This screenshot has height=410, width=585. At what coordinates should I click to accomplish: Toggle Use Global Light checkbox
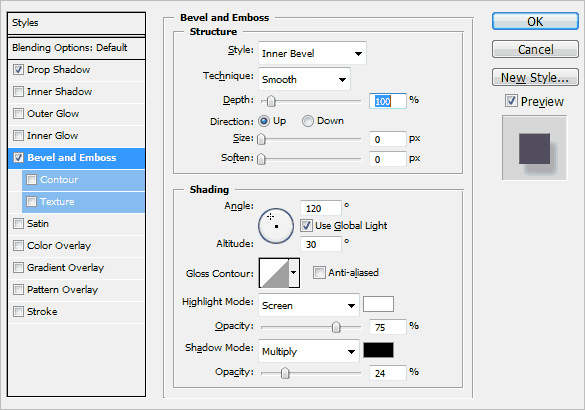tap(306, 225)
